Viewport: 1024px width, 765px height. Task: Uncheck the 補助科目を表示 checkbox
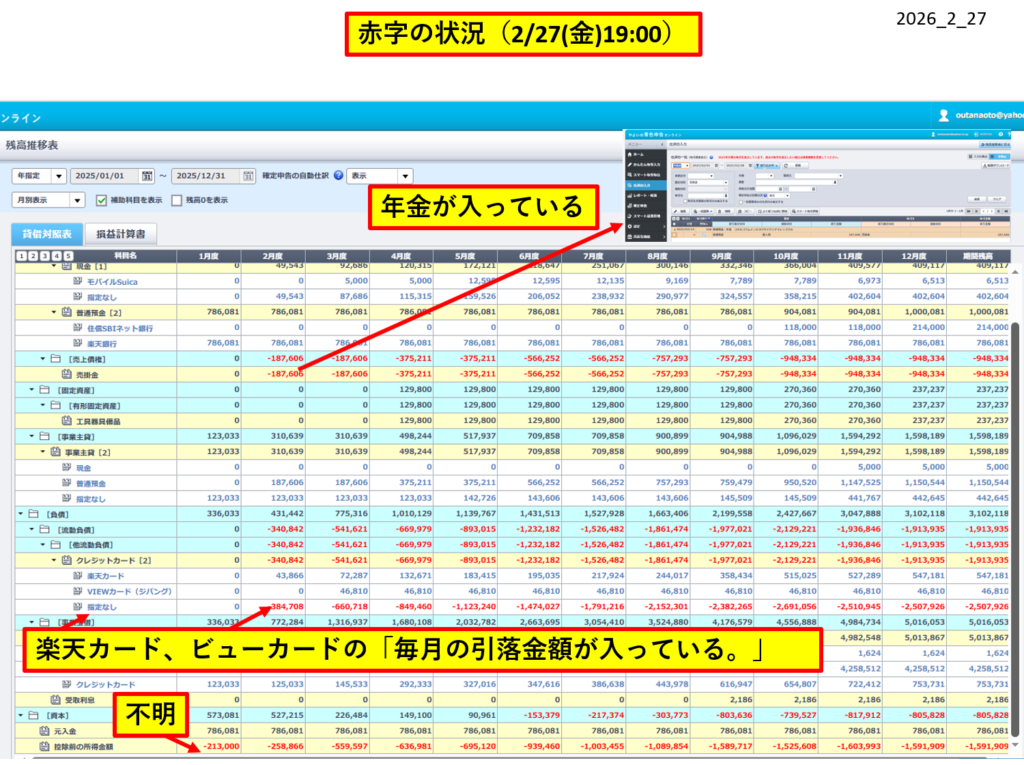(x=101, y=200)
